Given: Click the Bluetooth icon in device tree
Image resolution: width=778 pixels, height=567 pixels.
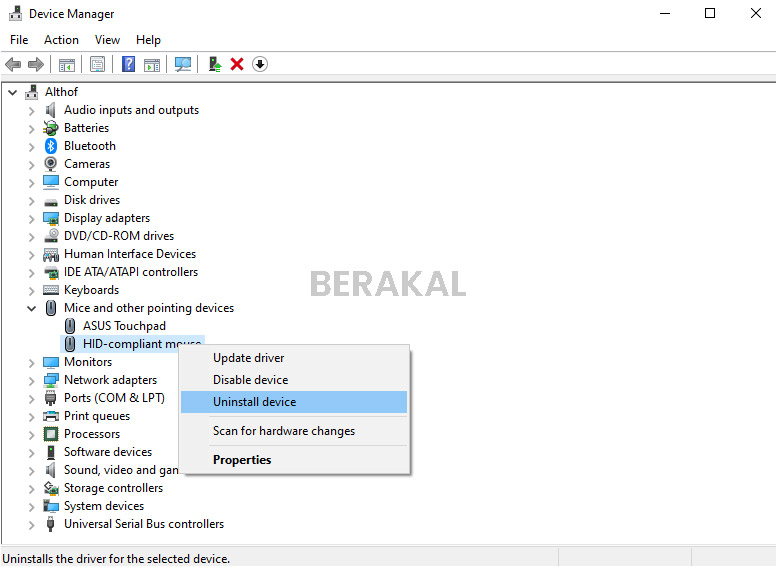Looking at the screenshot, I should point(51,146).
